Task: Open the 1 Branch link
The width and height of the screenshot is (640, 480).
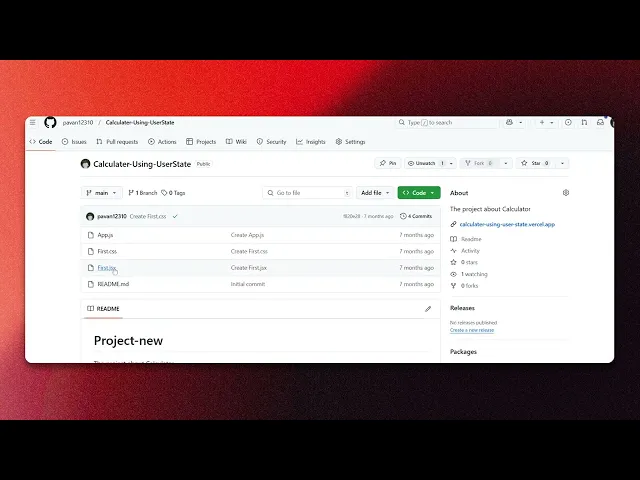Action: pyautogui.click(x=143, y=193)
